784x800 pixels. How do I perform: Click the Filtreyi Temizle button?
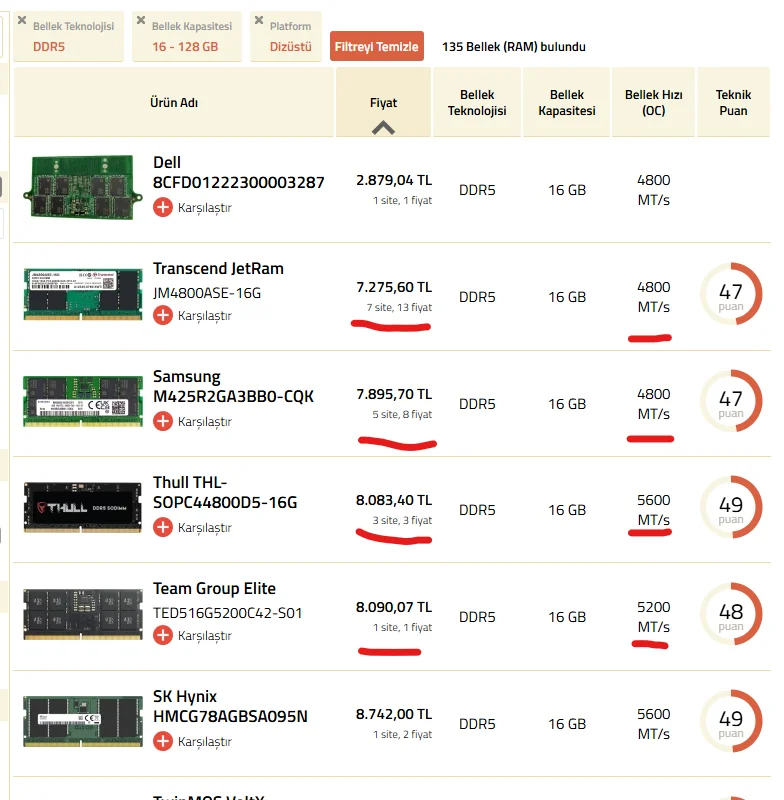[x=376, y=46]
